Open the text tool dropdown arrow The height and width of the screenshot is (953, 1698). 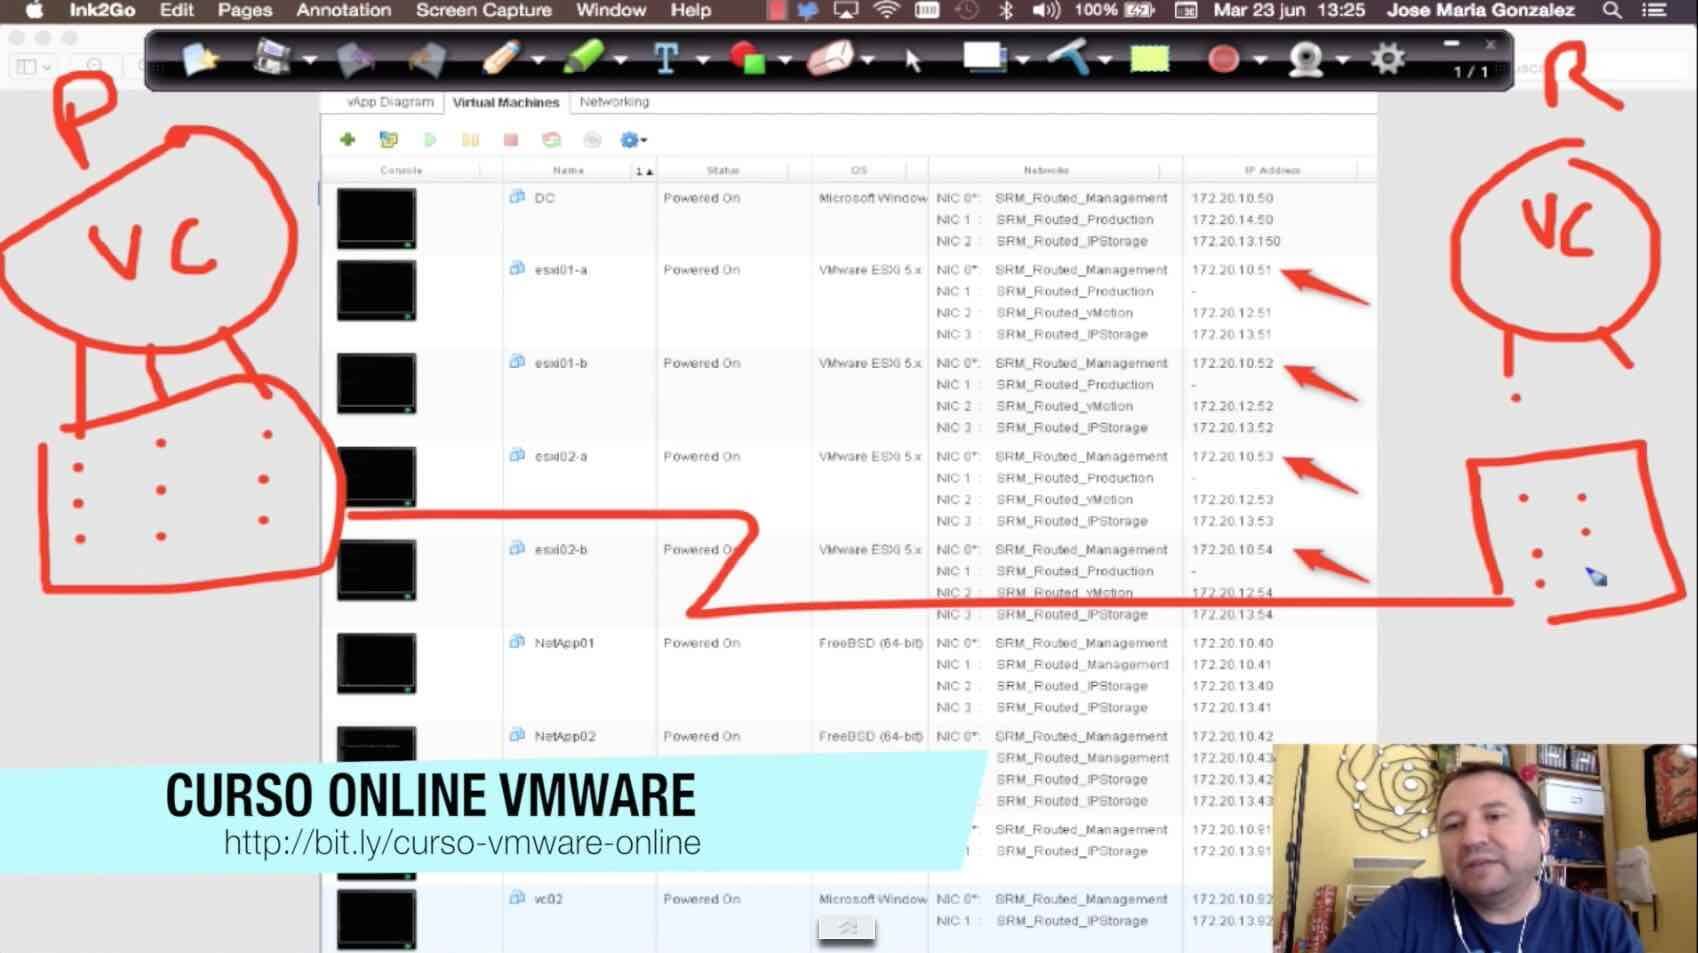pos(703,61)
